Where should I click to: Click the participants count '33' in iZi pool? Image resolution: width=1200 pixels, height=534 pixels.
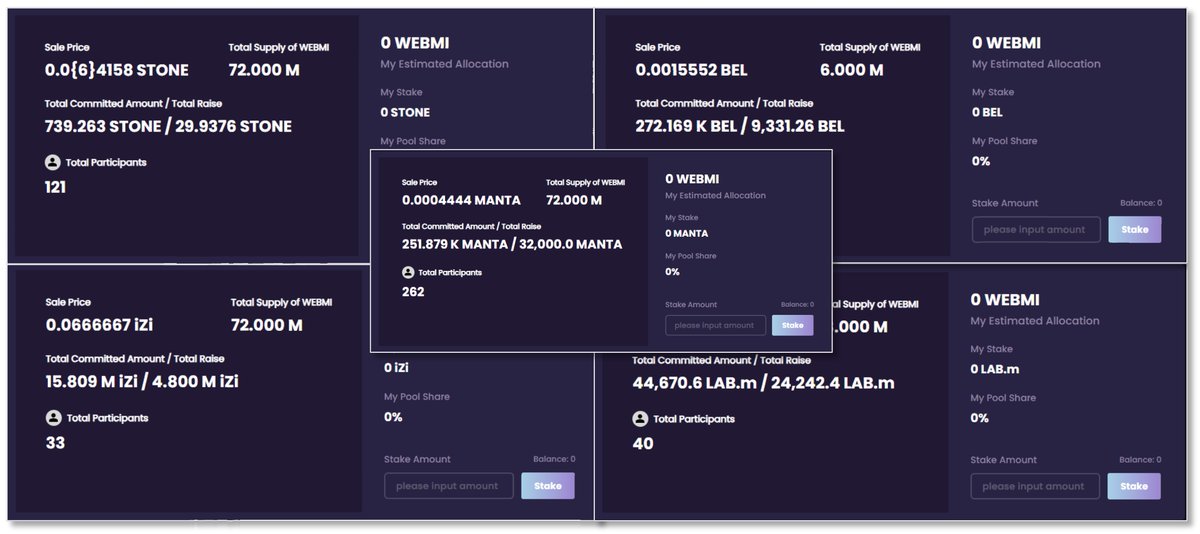tap(55, 442)
